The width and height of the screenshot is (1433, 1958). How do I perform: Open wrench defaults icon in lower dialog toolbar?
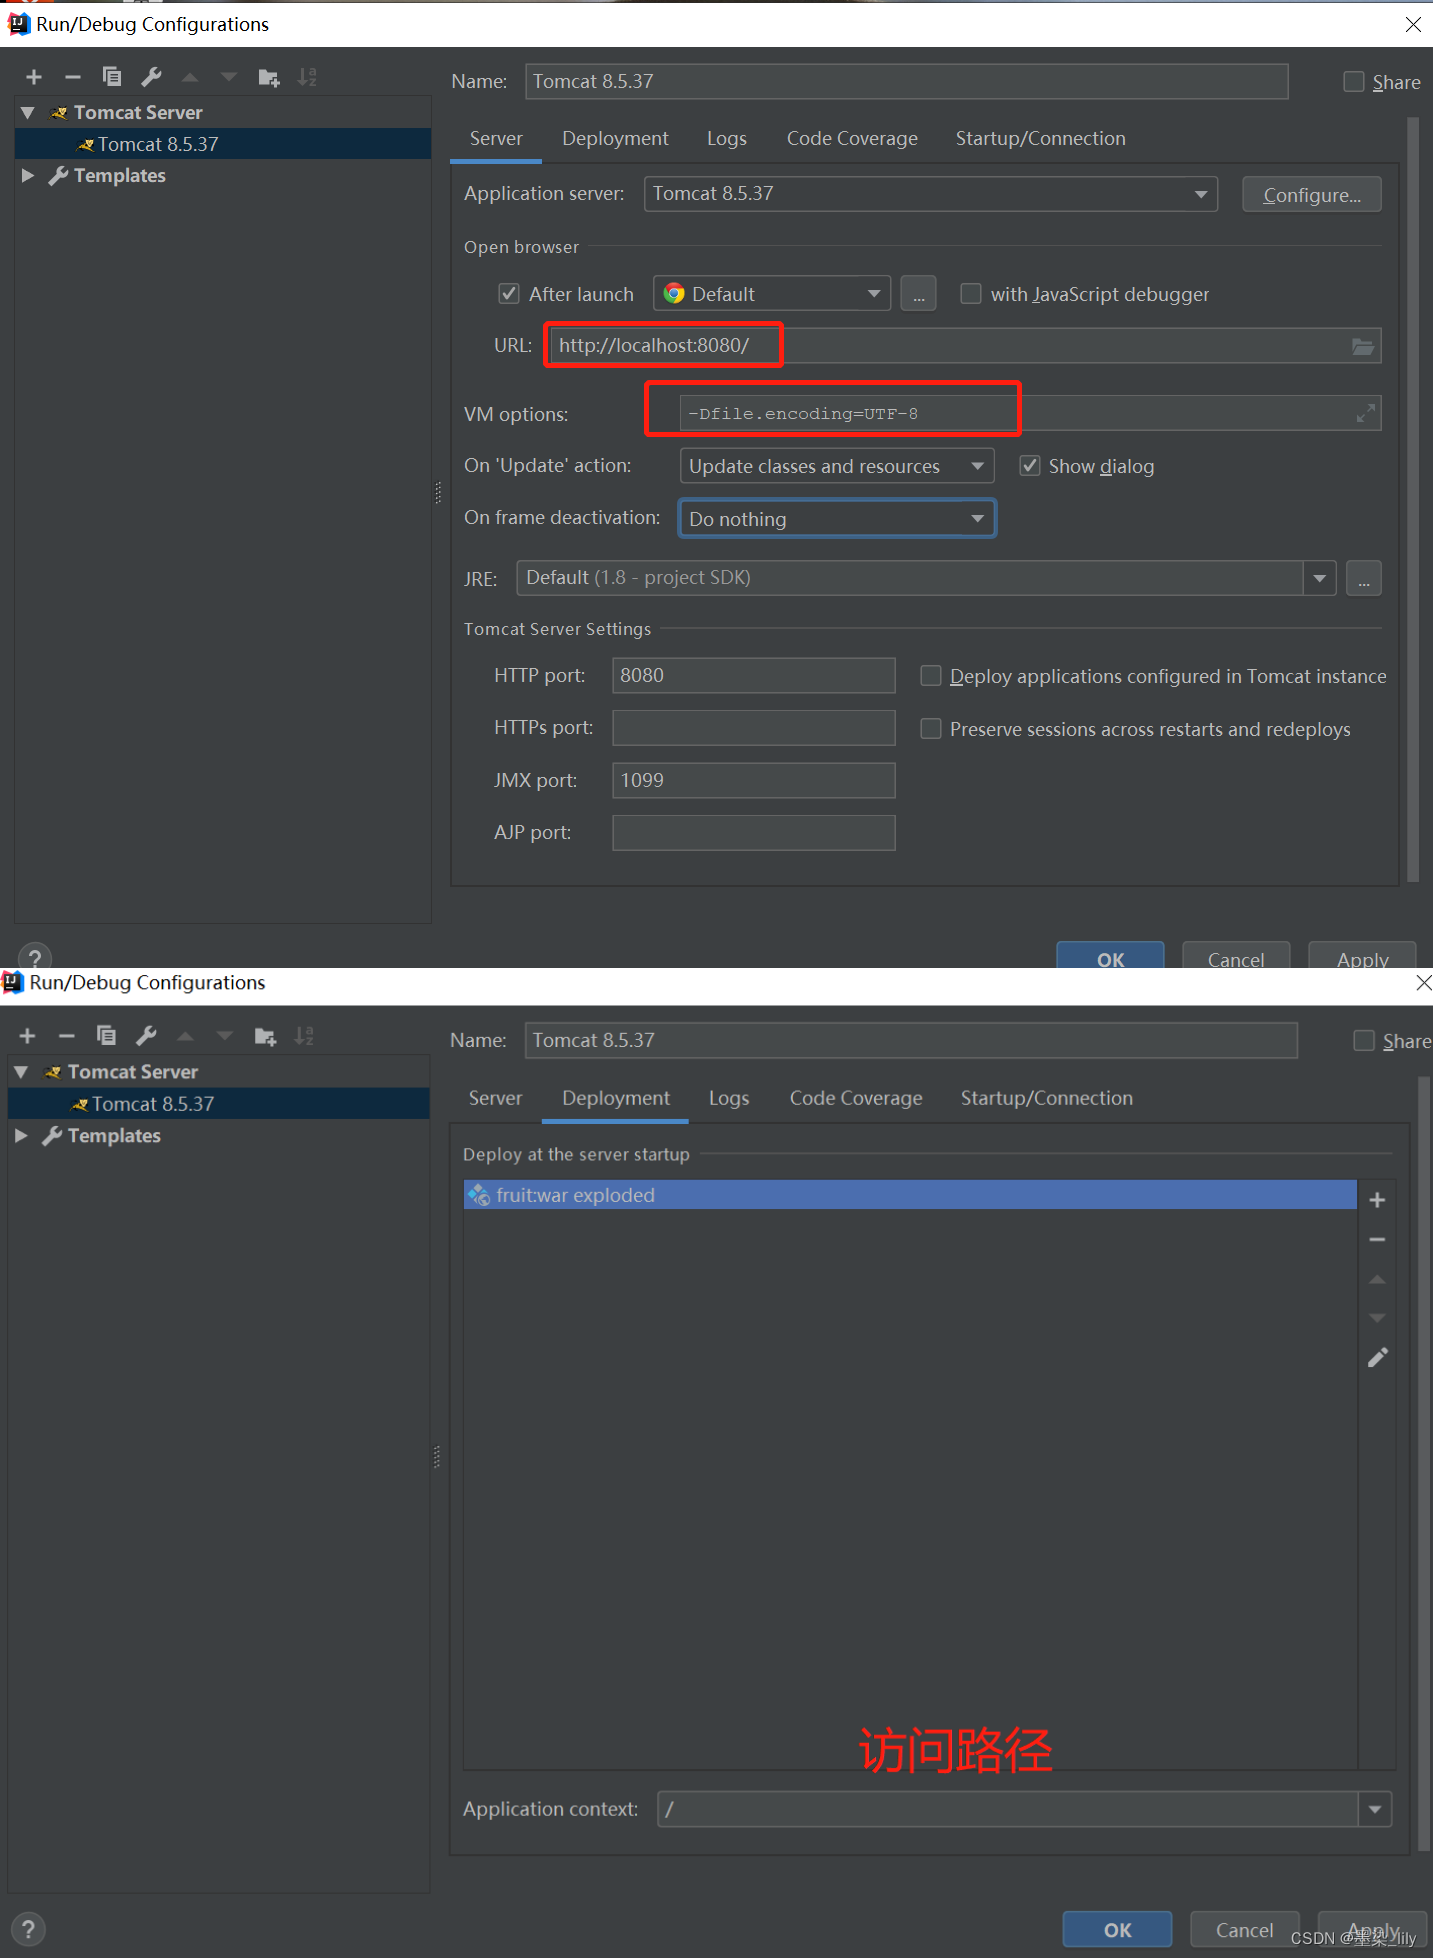(146, 1036)
